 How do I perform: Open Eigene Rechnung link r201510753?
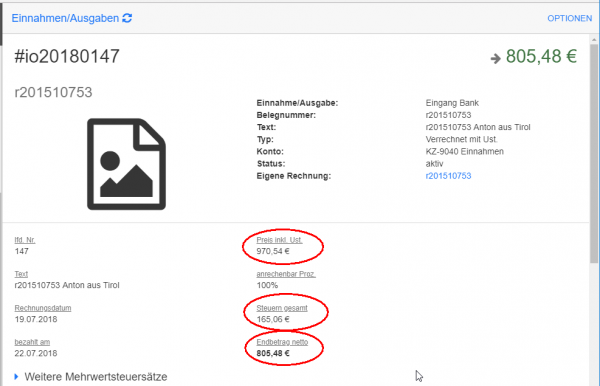[x=448, y=176]
